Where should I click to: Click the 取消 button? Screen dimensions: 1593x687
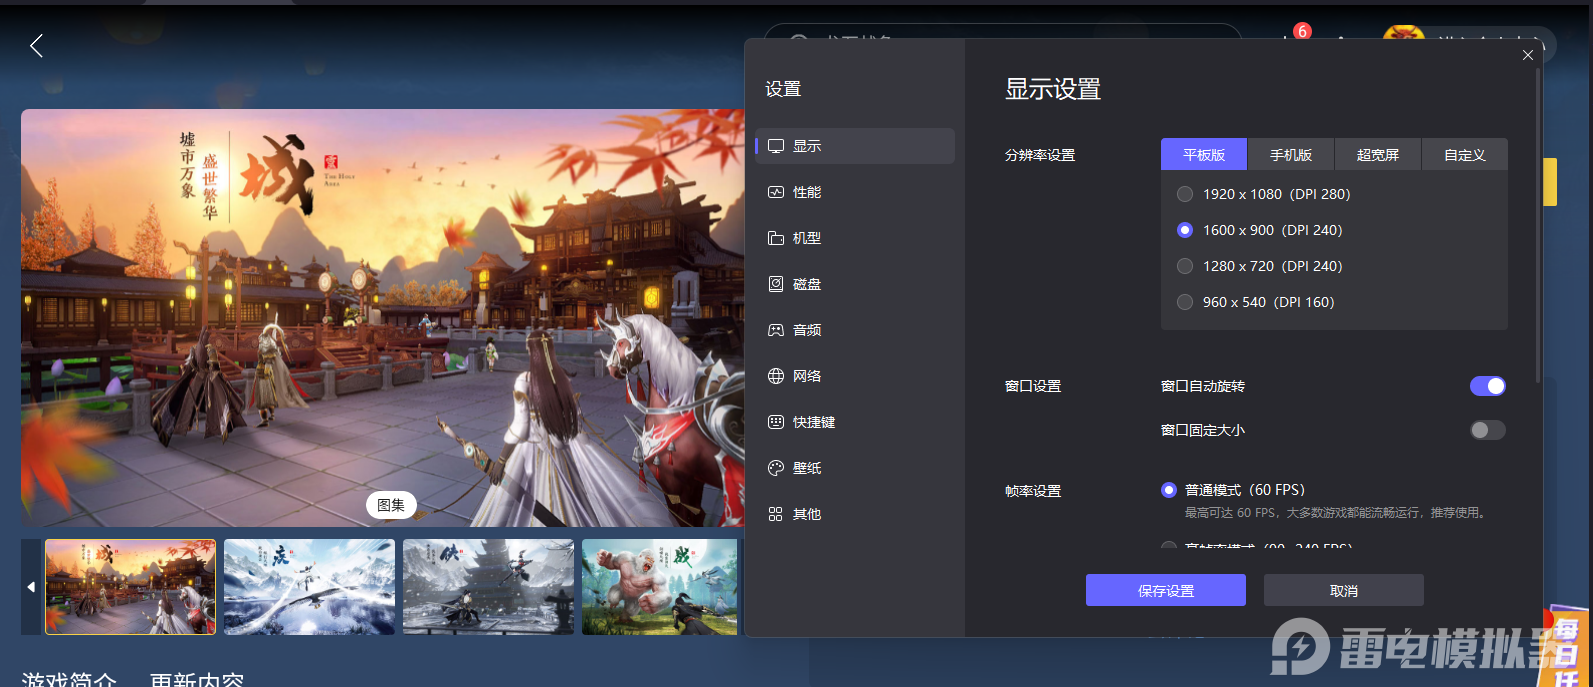click(x=1344, y=590)
